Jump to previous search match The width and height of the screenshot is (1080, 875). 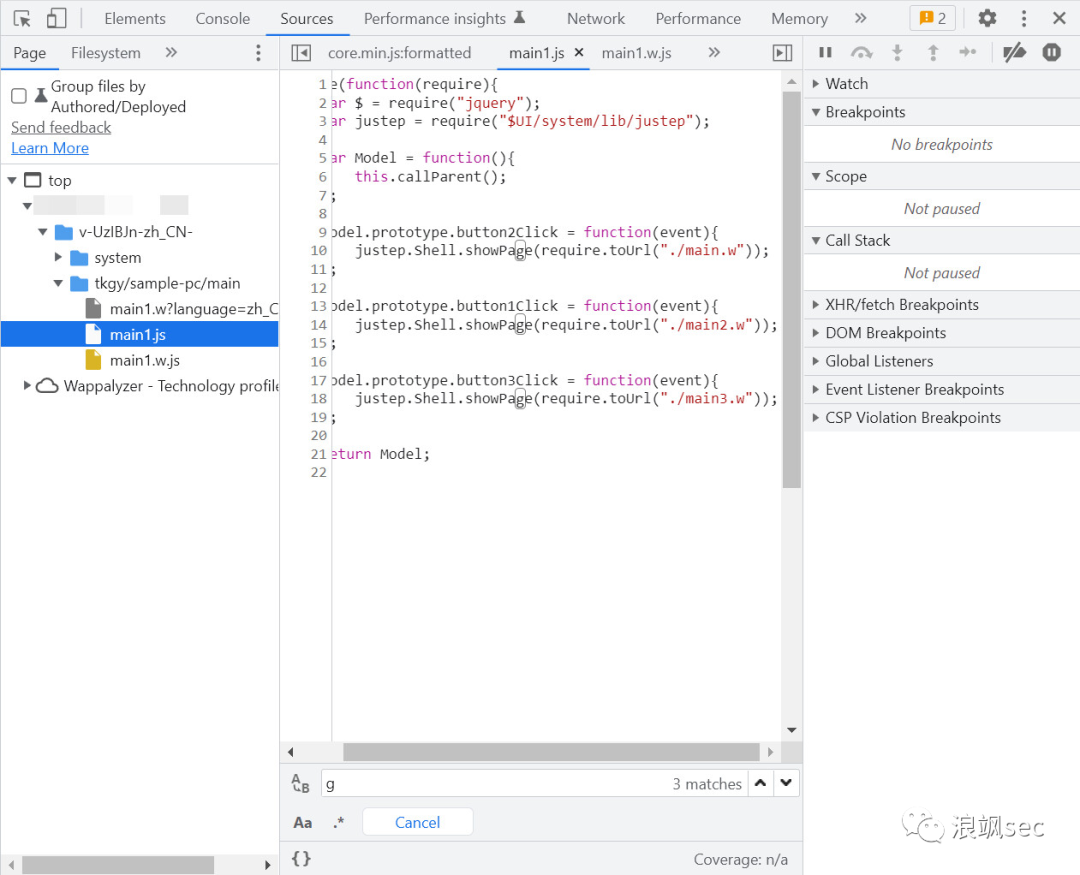(760, 783)
